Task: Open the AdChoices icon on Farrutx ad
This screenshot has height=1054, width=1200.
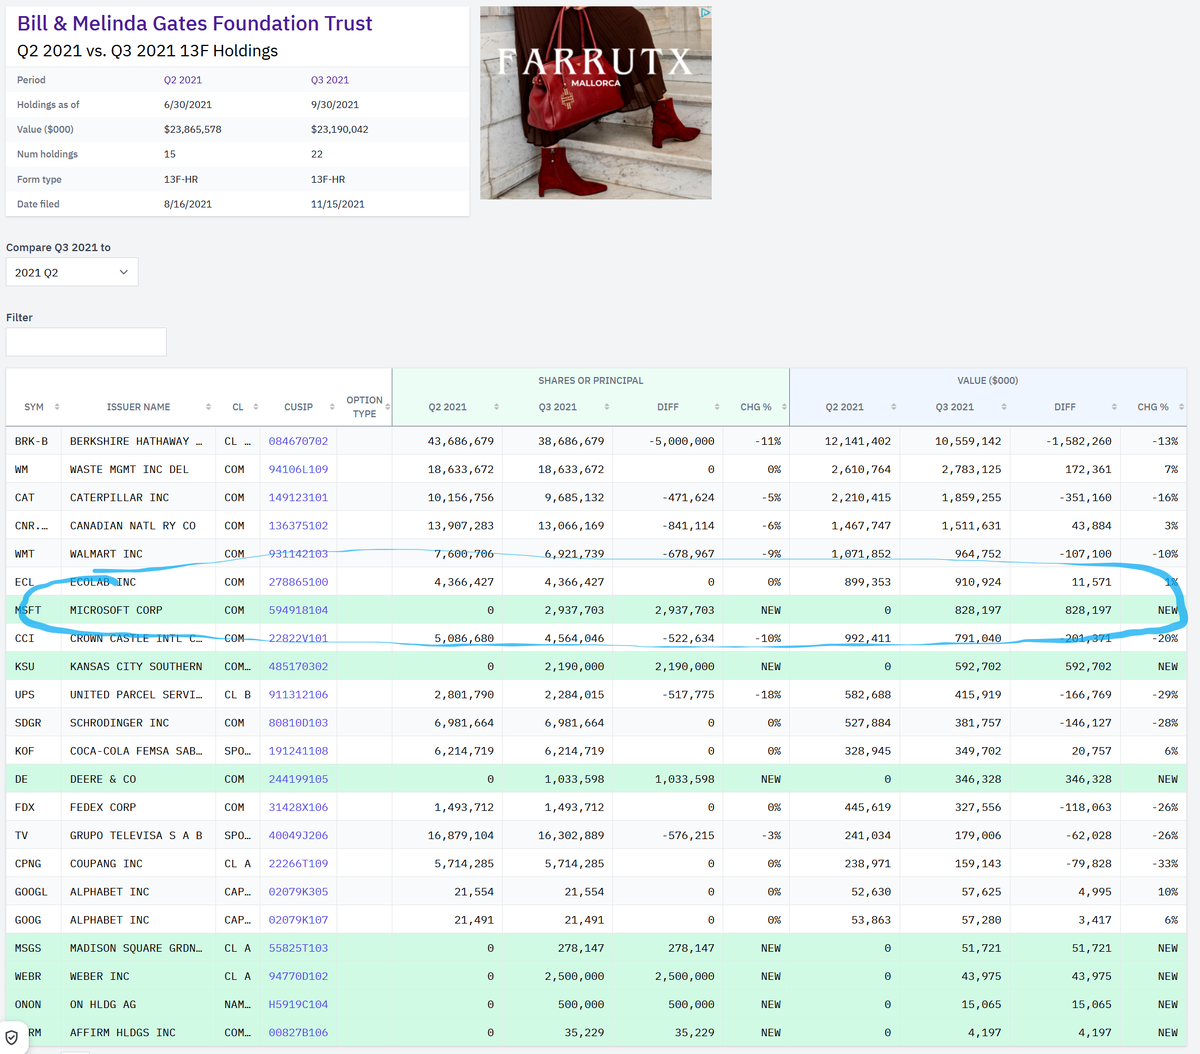Action: pos(705,13)
